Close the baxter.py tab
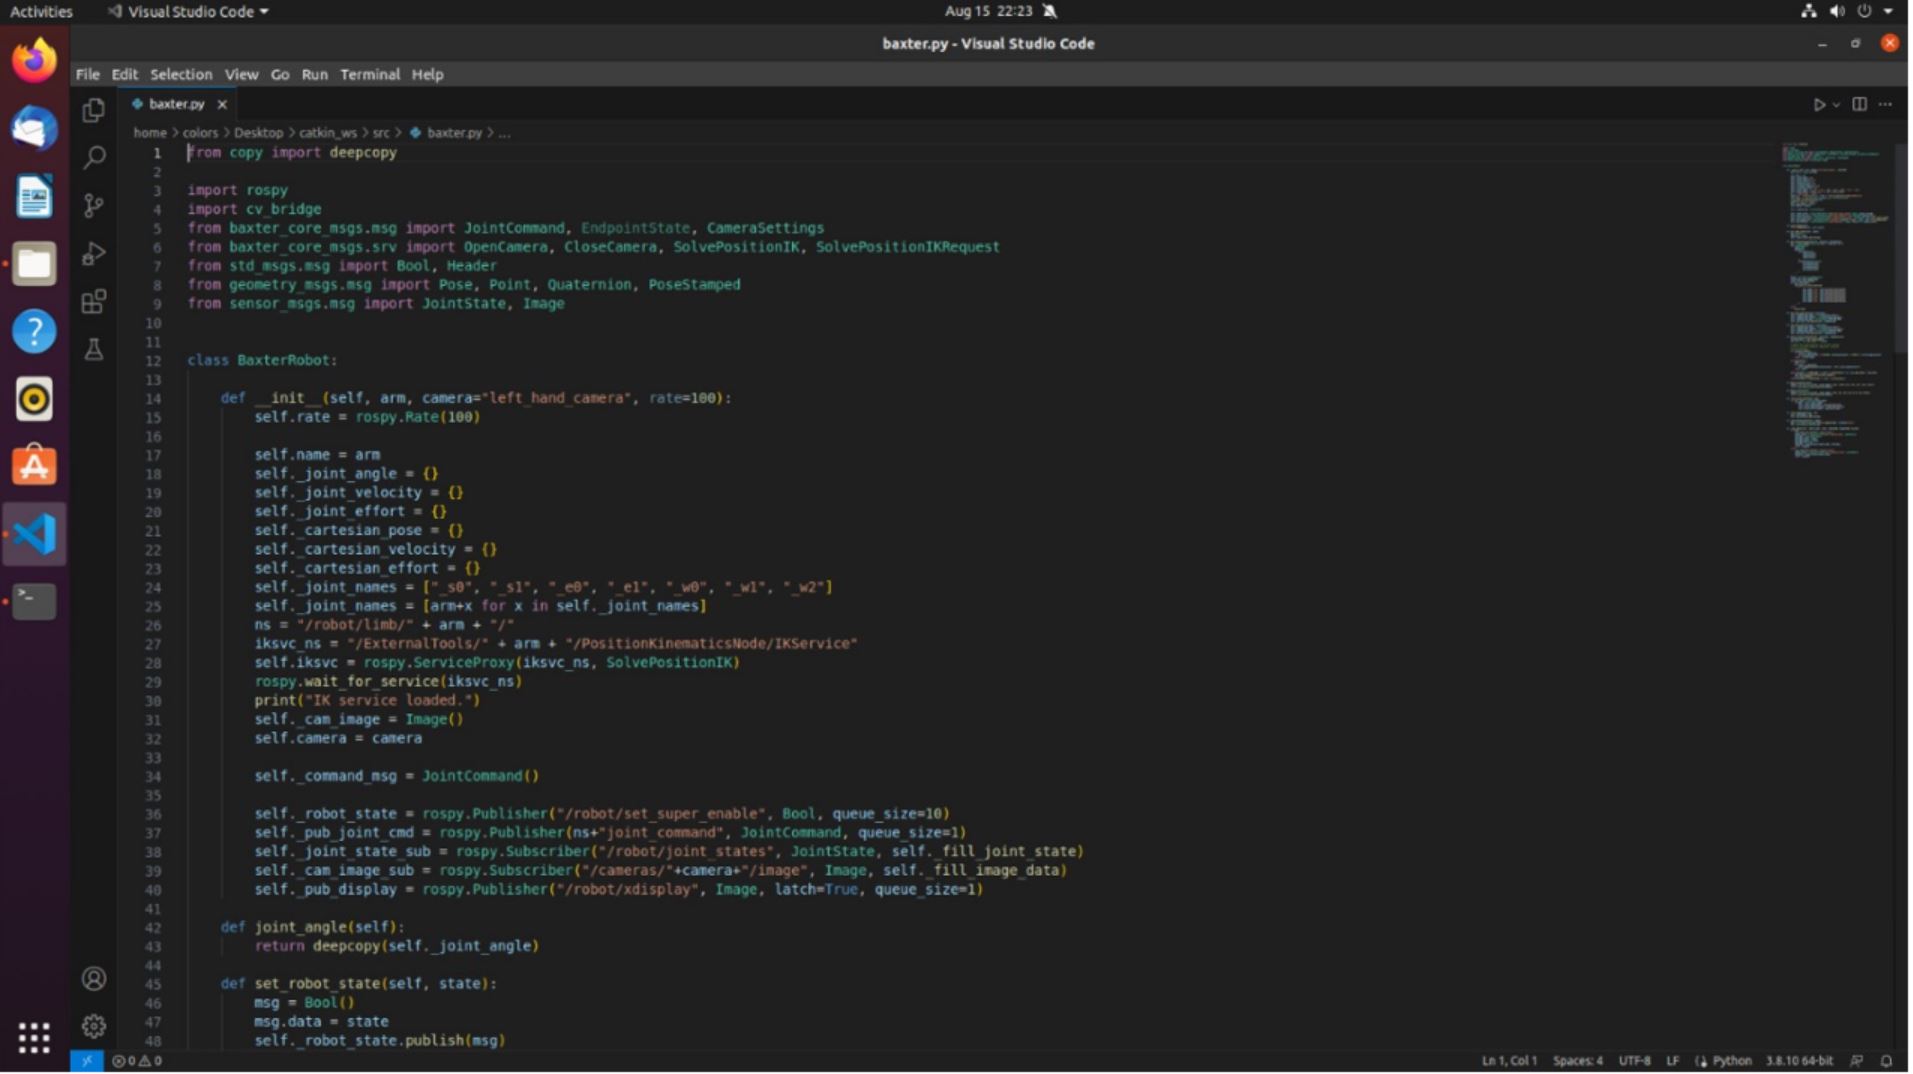The height and width of the screenshot is (1074, 1913). [222, 104]
